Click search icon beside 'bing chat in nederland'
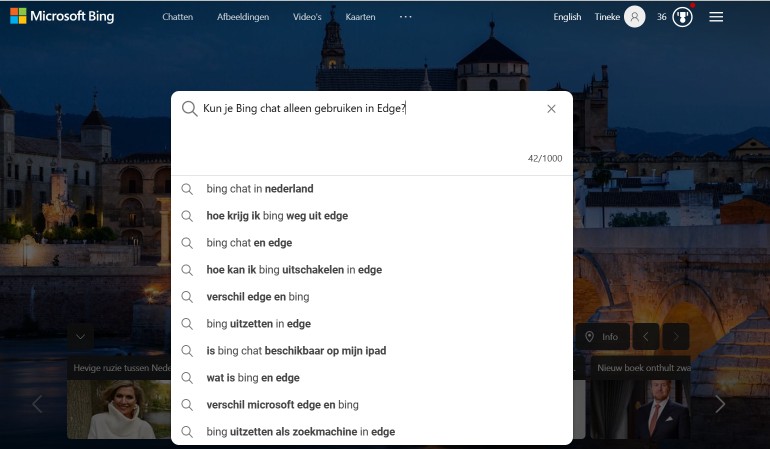 [187, 189]
